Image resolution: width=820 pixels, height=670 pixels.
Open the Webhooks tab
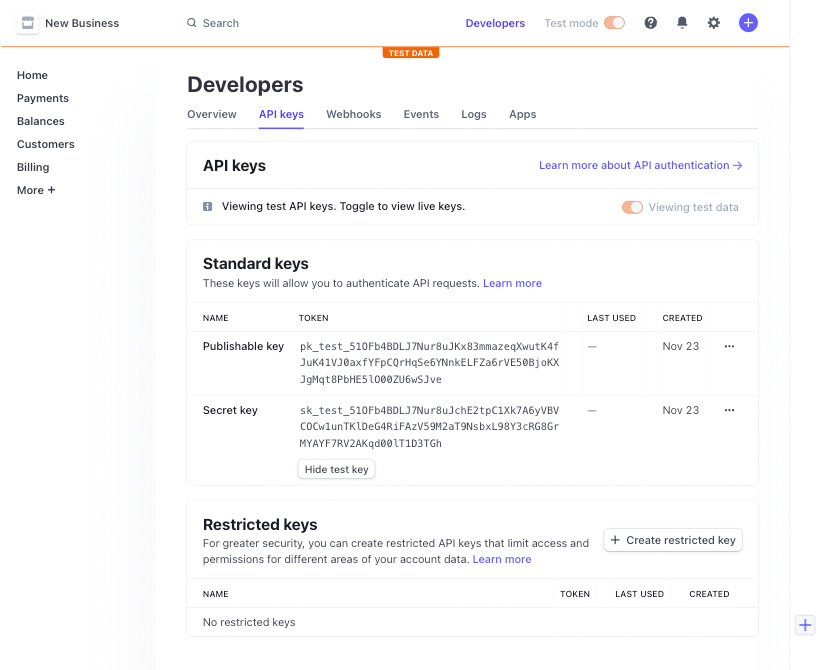(x=354, y=114)
